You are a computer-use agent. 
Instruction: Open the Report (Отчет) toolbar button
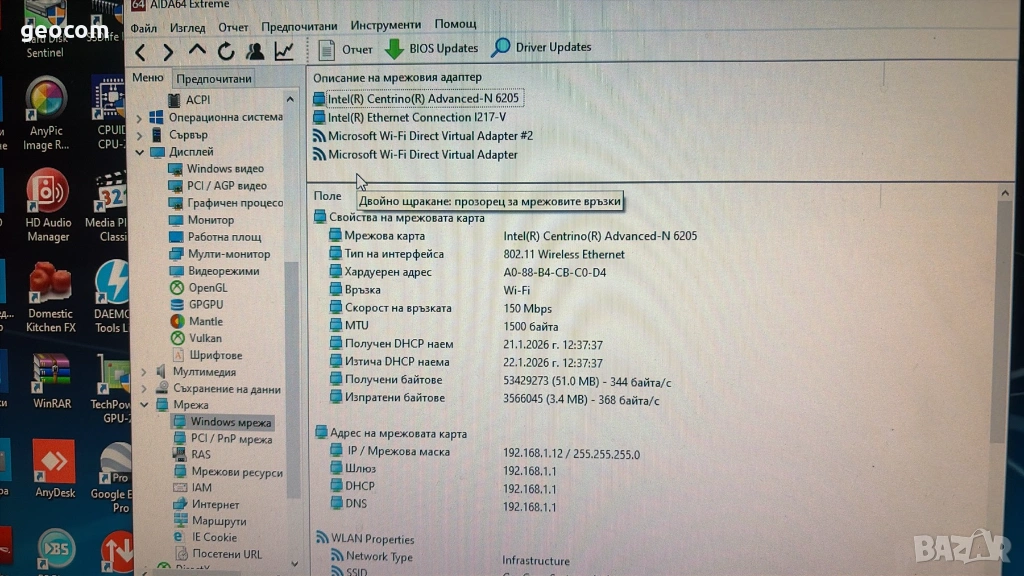coord(345,49)
